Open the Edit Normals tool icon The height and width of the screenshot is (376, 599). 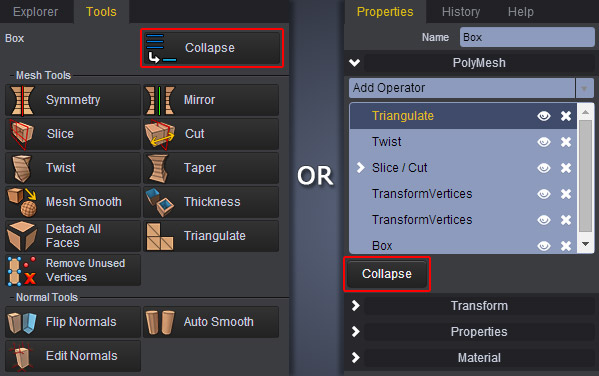pyautogui.click(x=22, y=356)
